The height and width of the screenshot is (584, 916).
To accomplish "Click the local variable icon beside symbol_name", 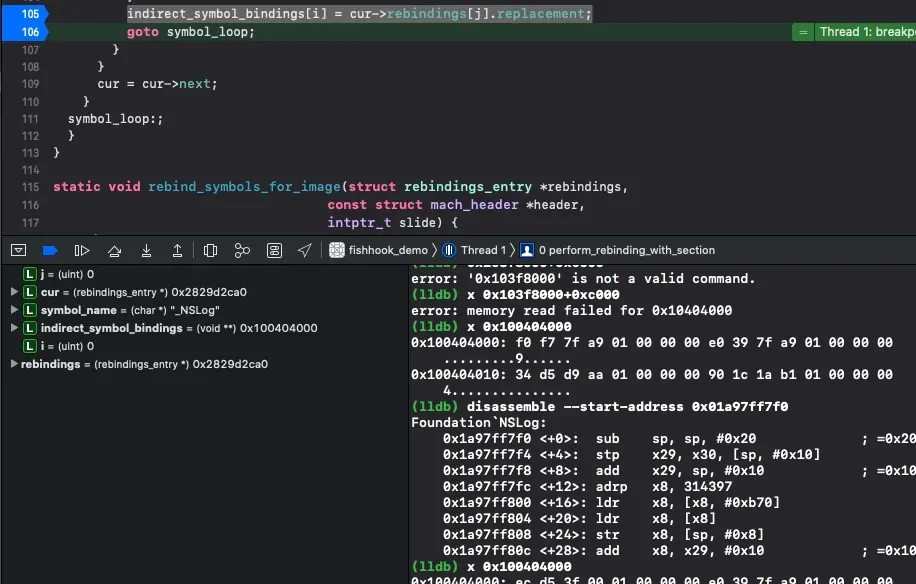I will point(30,310).
